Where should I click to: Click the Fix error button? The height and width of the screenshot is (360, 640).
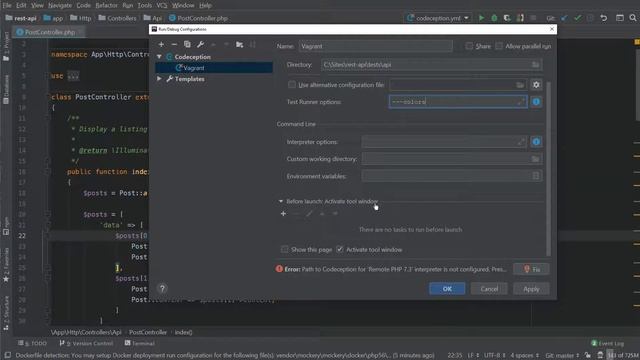pyautogui.click(x=531, y=269)
